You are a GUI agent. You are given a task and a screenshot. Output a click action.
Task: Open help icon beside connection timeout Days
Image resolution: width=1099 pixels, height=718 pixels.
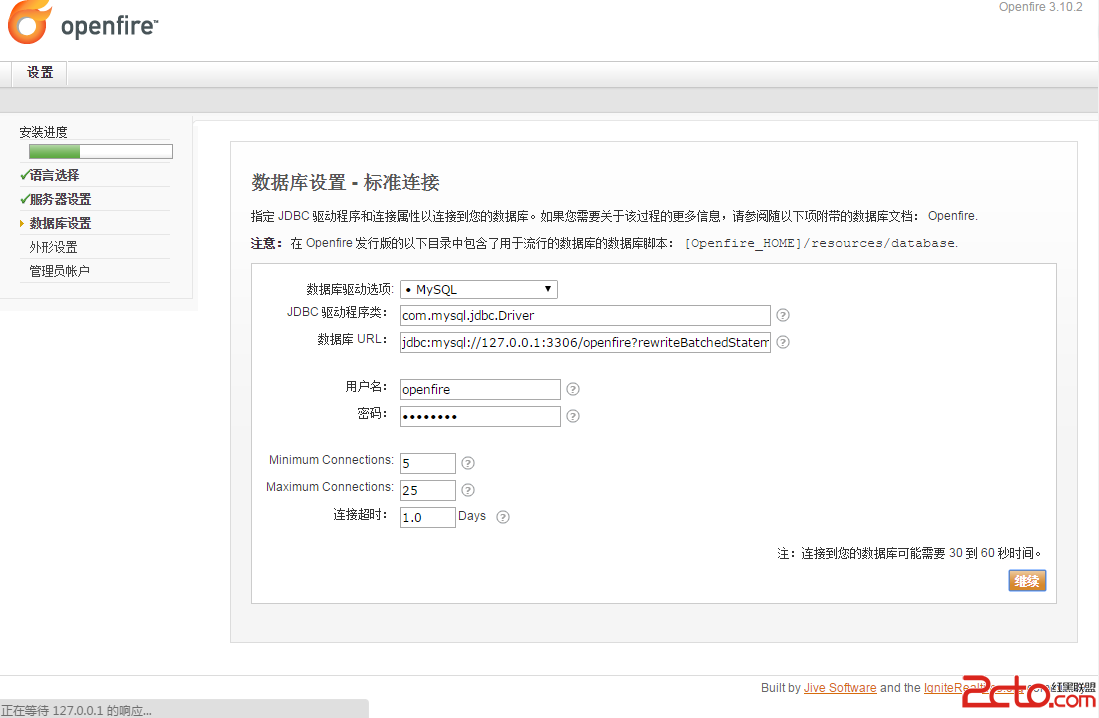(x=503, y=517)
